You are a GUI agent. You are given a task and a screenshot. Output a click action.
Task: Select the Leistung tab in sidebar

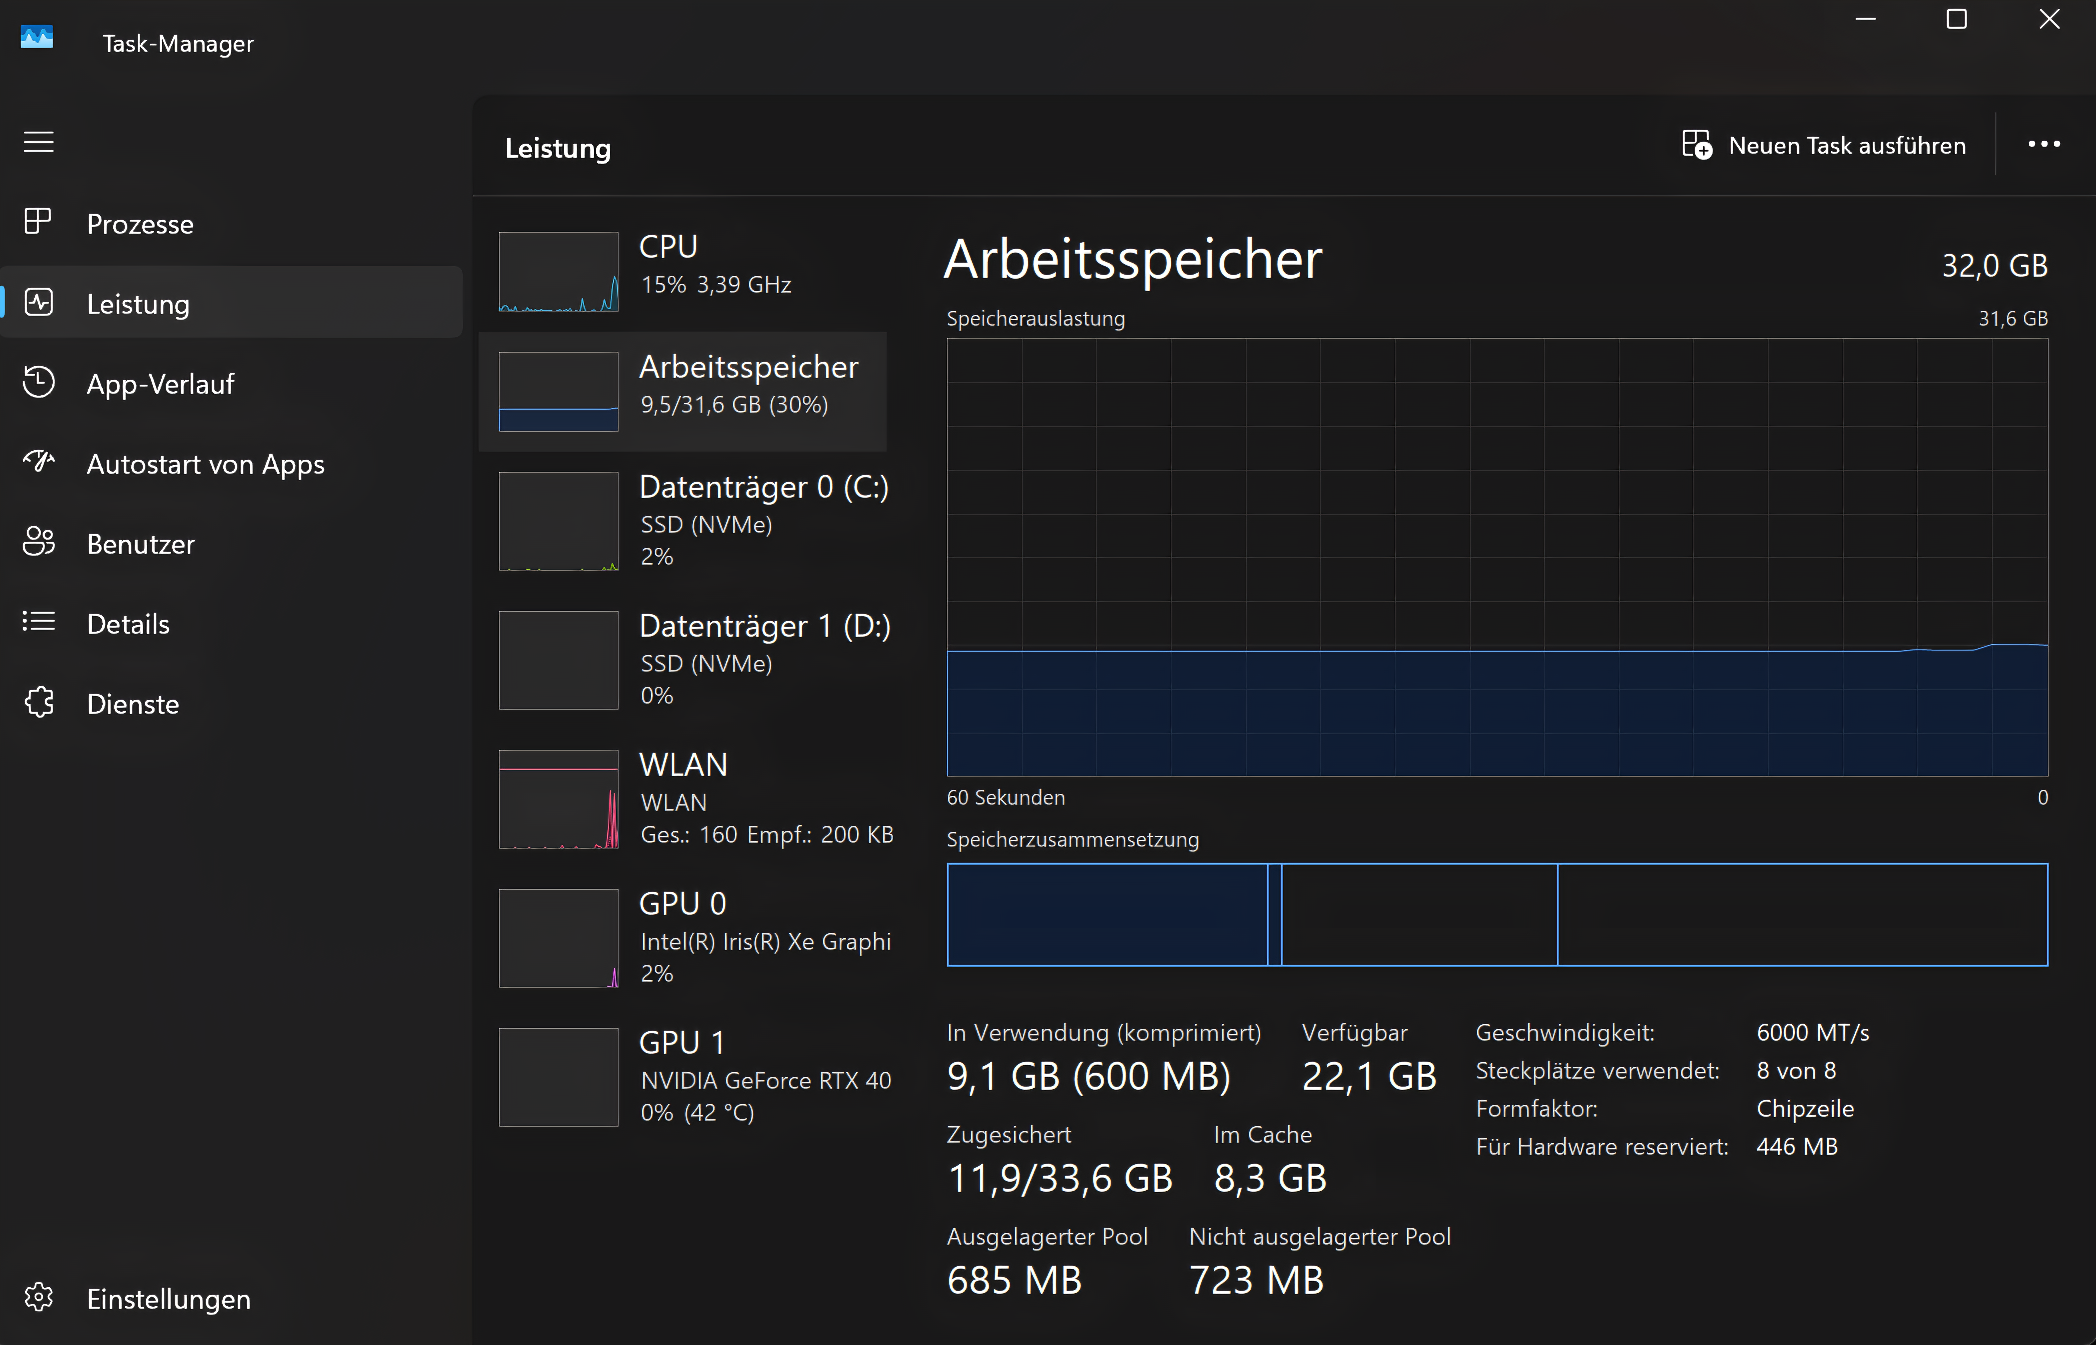[x=137, y=303]
